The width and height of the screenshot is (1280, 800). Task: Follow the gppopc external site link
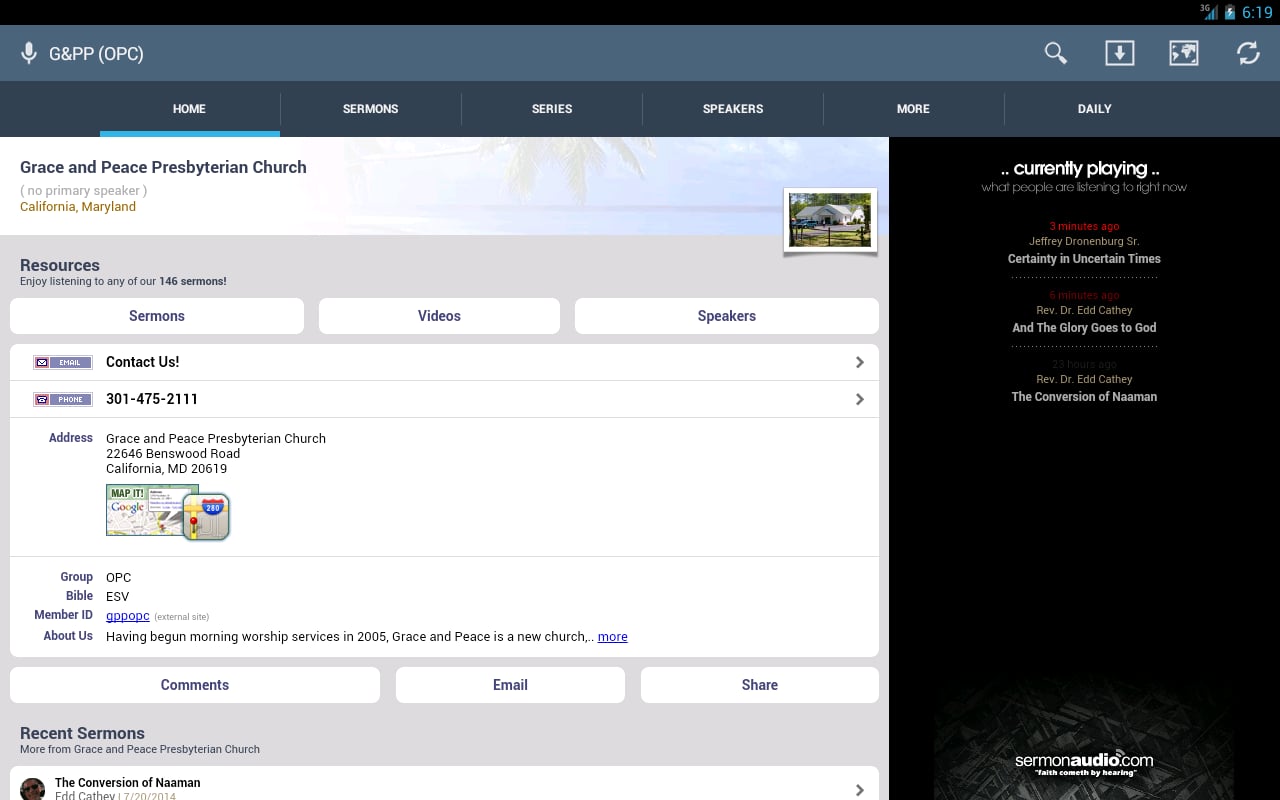128,616
